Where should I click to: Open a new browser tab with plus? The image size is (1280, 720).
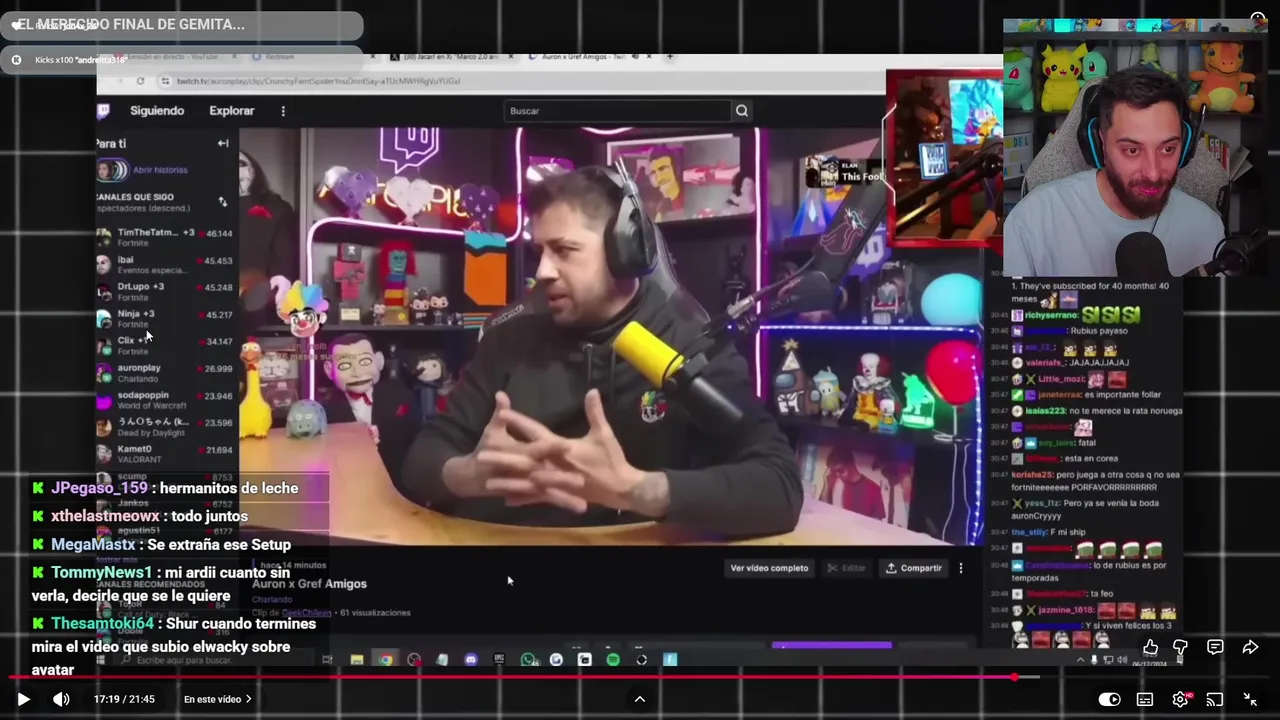670,57
